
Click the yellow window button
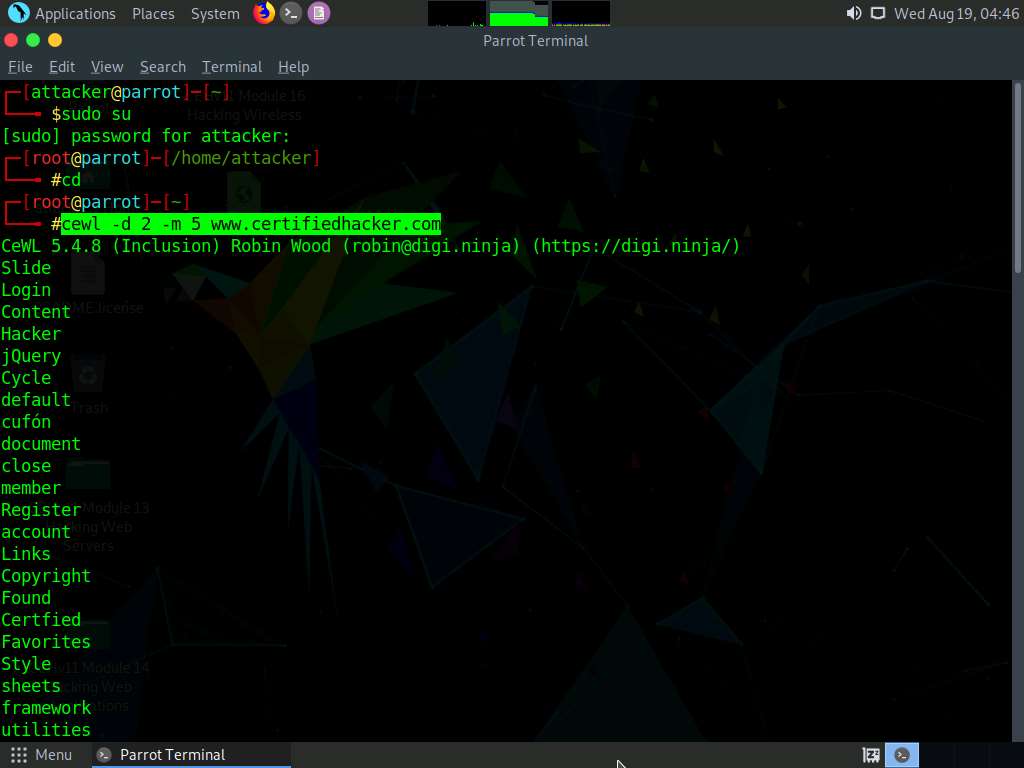[55, 40]
